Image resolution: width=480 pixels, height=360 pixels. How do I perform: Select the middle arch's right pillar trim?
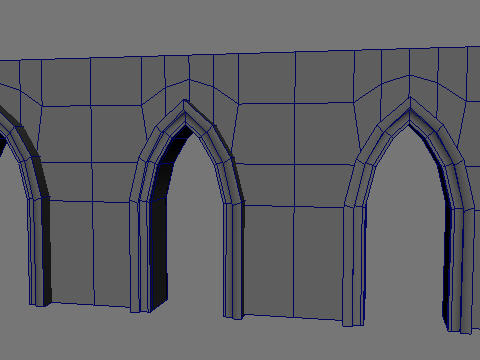(233, 260)
